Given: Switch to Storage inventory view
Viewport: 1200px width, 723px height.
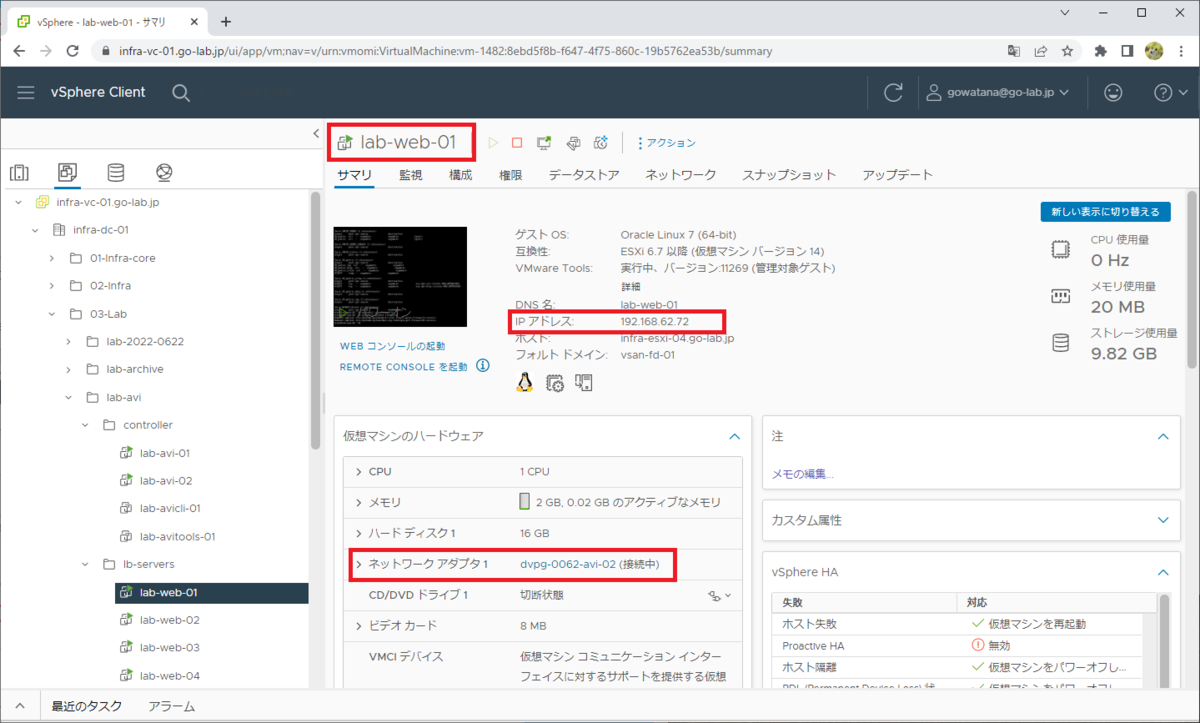Looking at the screenshot, I should coord(116,172).
